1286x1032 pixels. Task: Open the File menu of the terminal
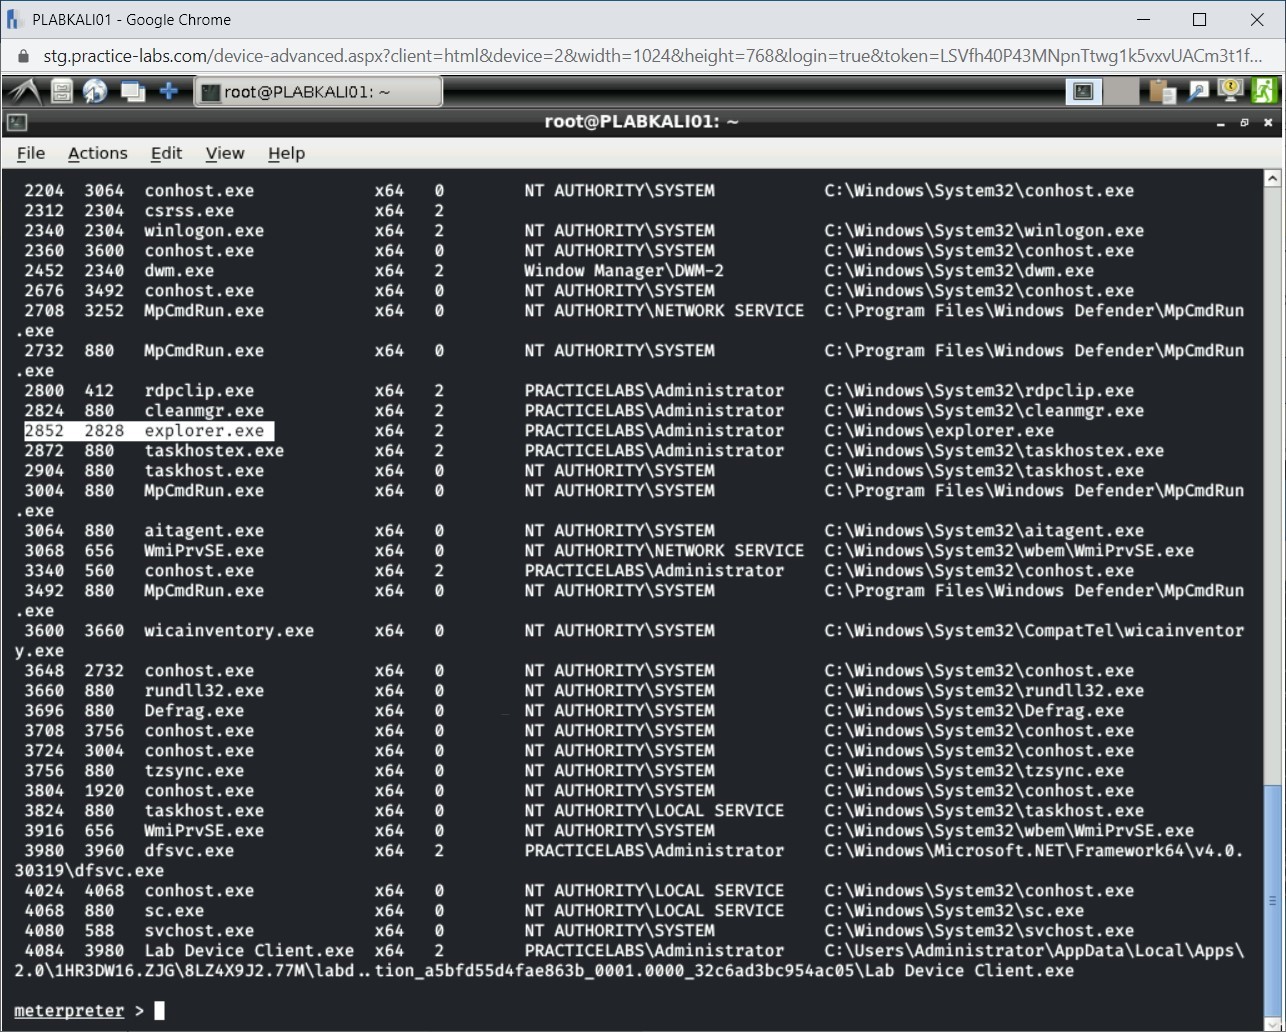[30, 153]
